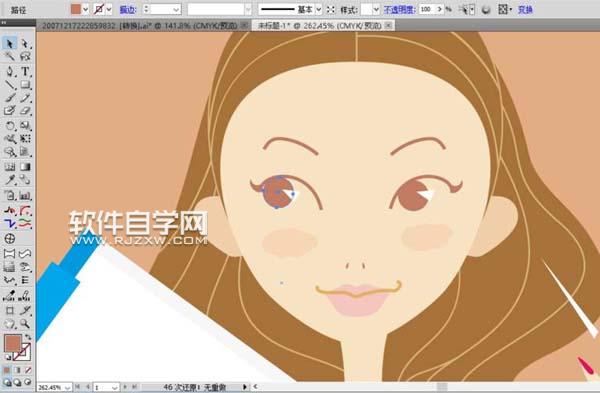The width and height of the screenshot is (600, 393).
Task: Expand stroke weight dropdown
Action: click(x=176, y=9)
